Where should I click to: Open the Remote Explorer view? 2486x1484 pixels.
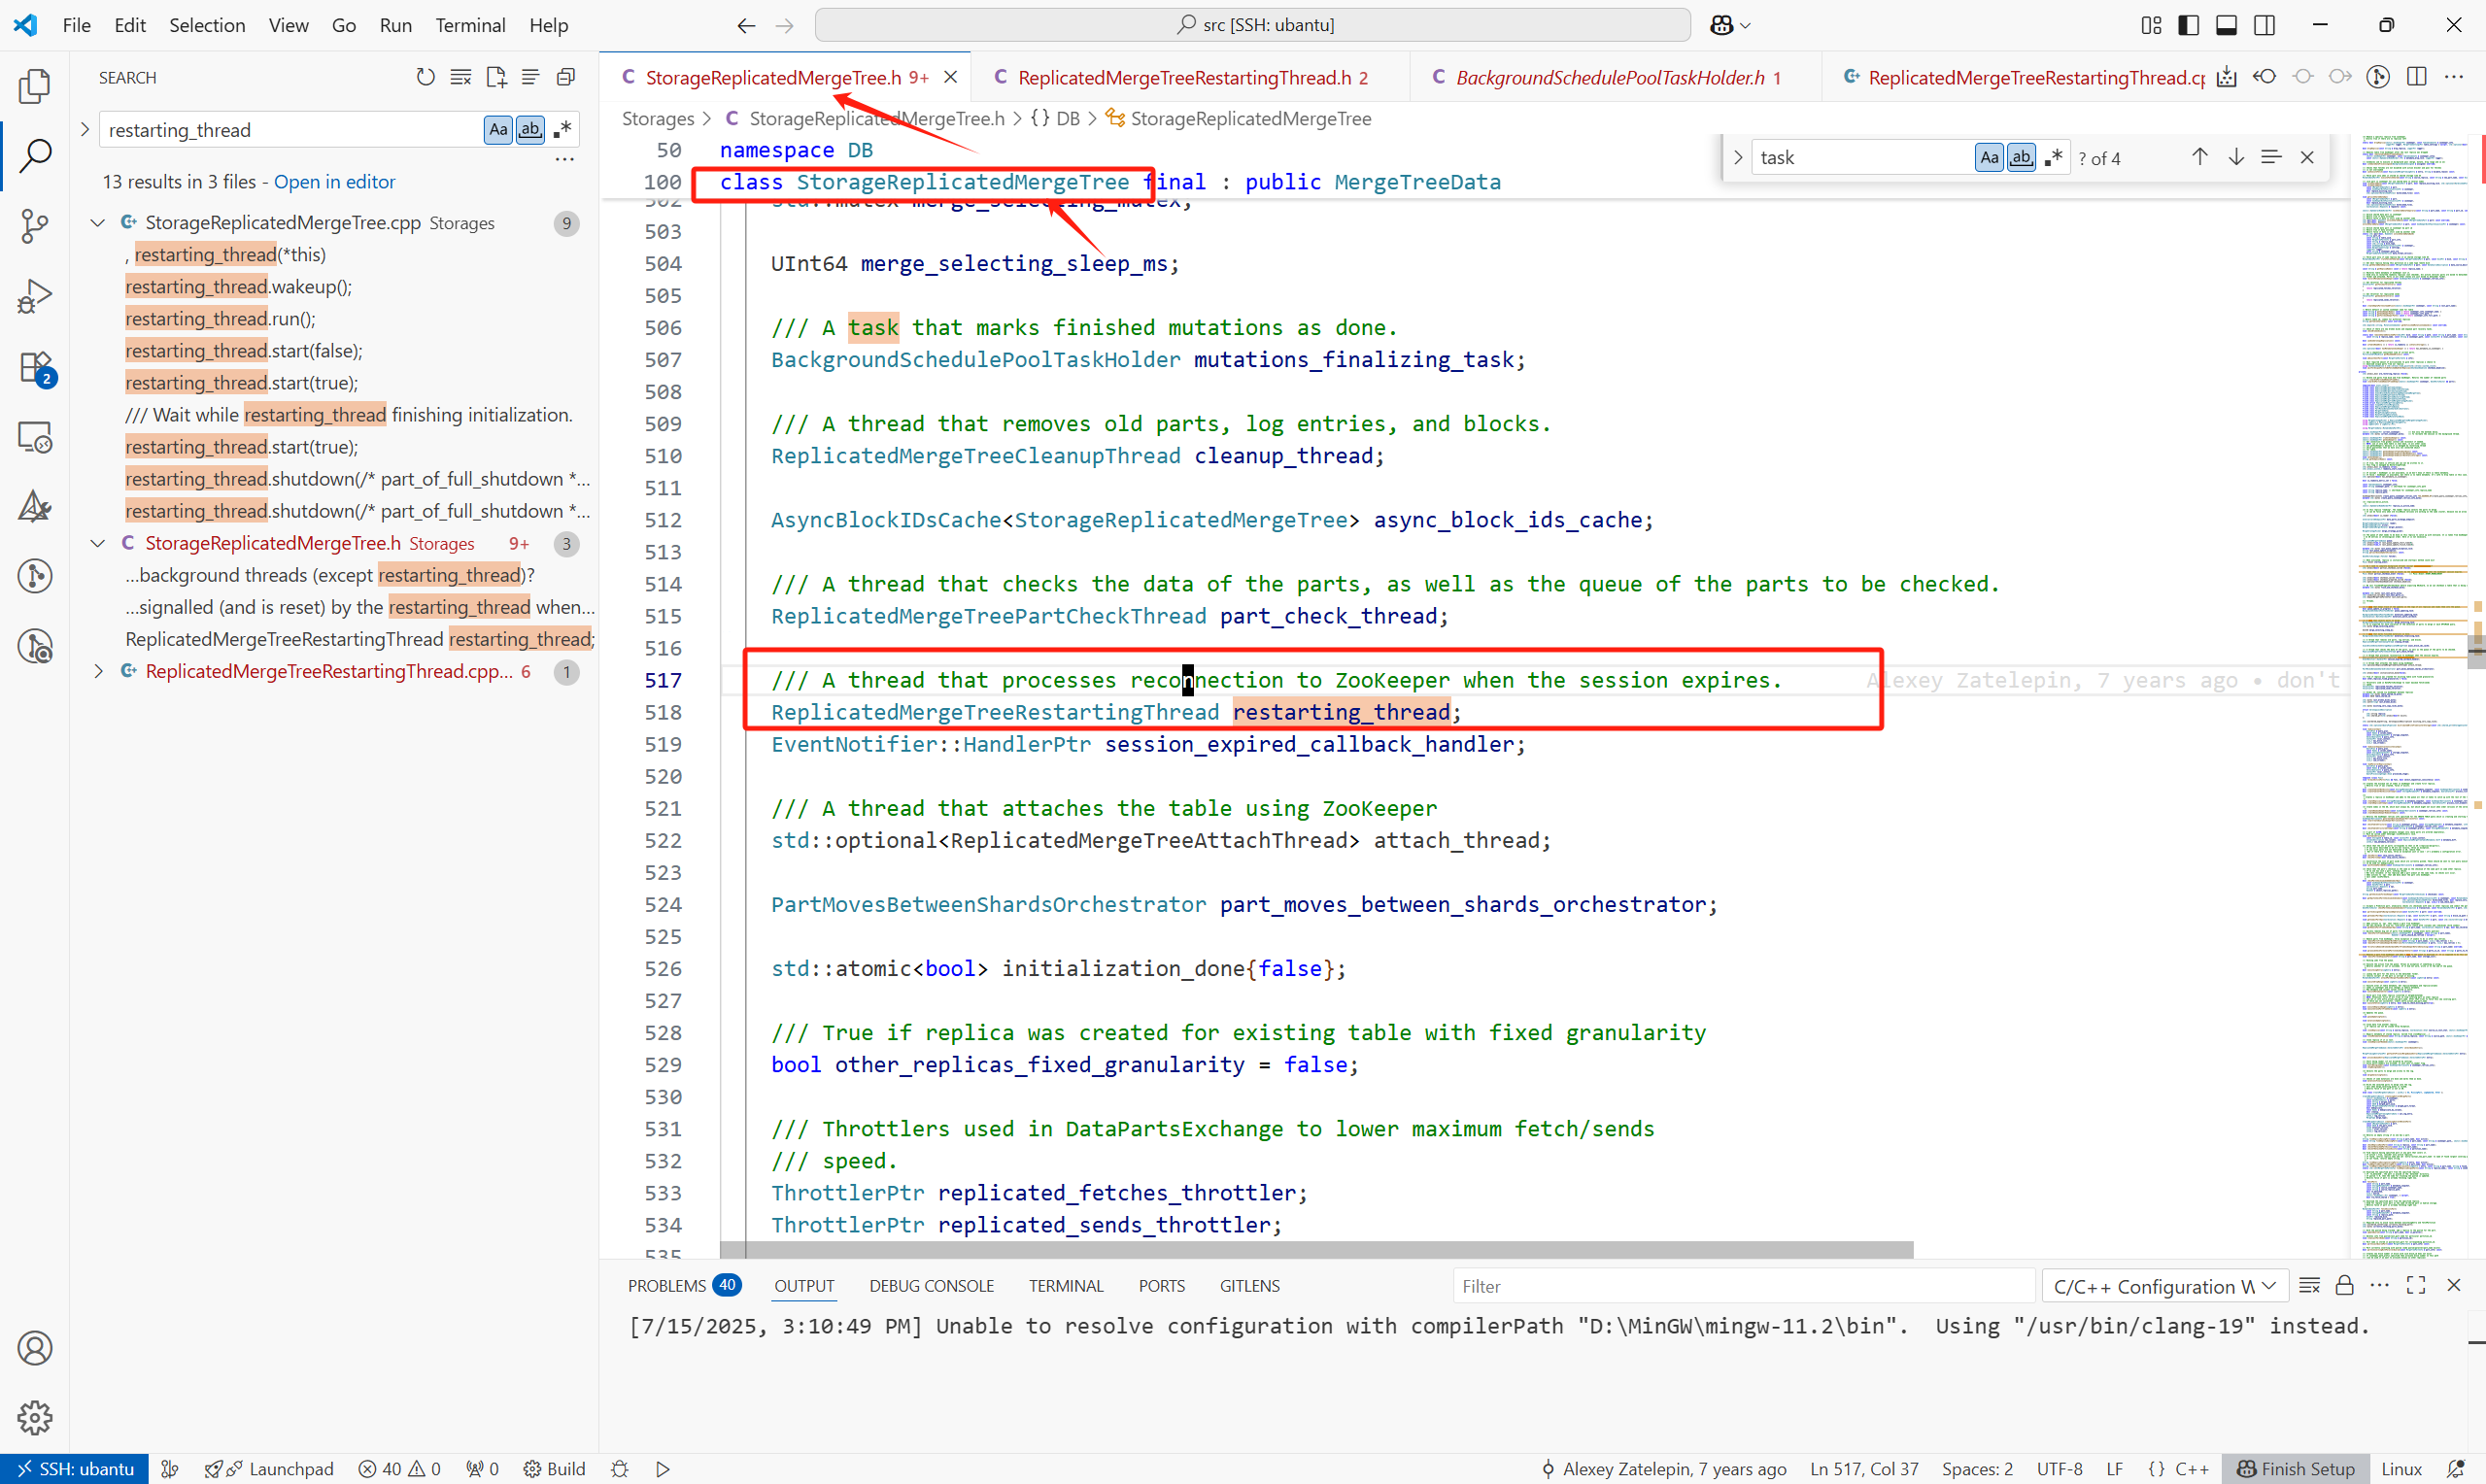[34, 437]
